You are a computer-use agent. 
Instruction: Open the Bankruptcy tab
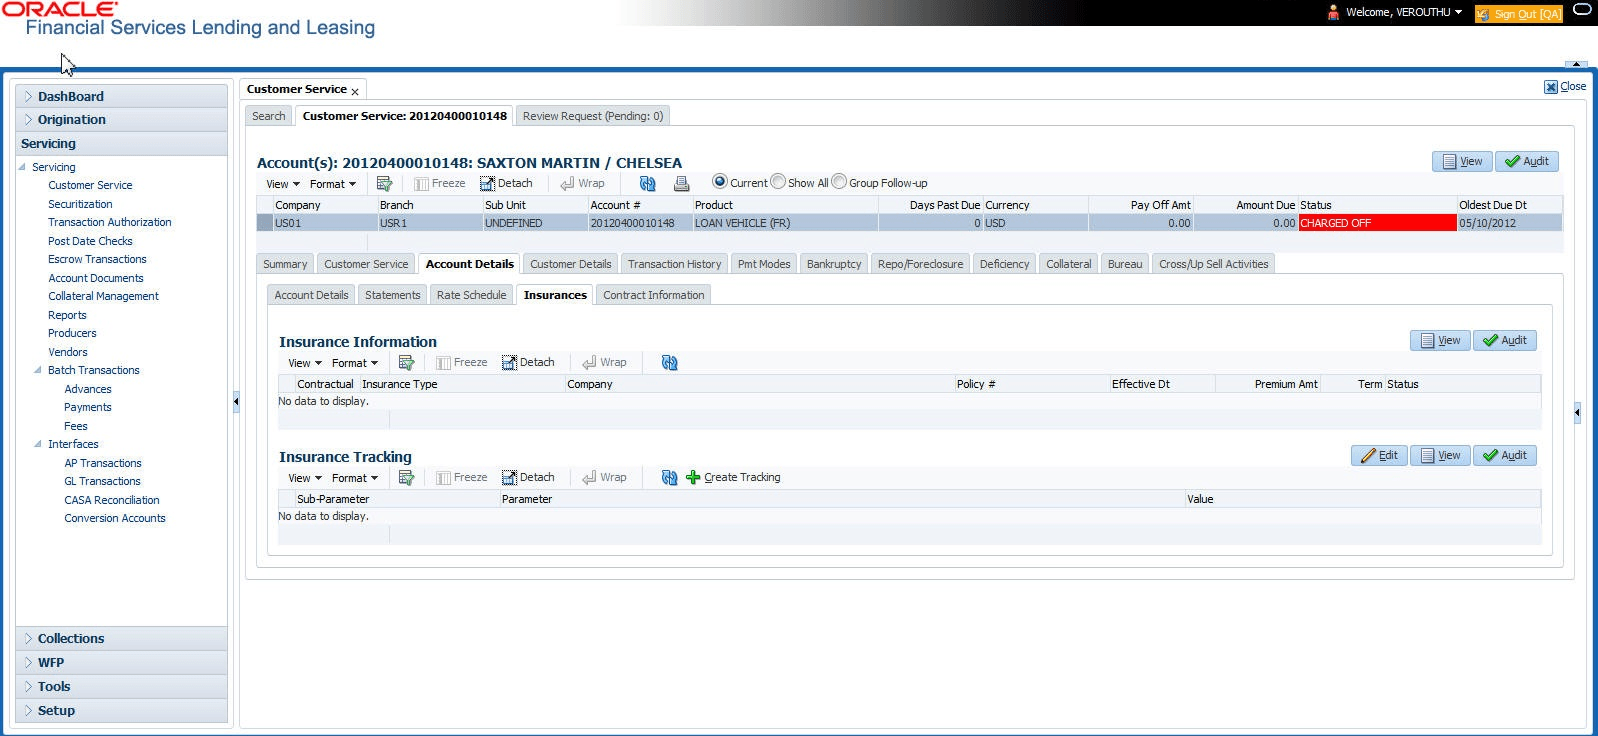click(834, 264)
